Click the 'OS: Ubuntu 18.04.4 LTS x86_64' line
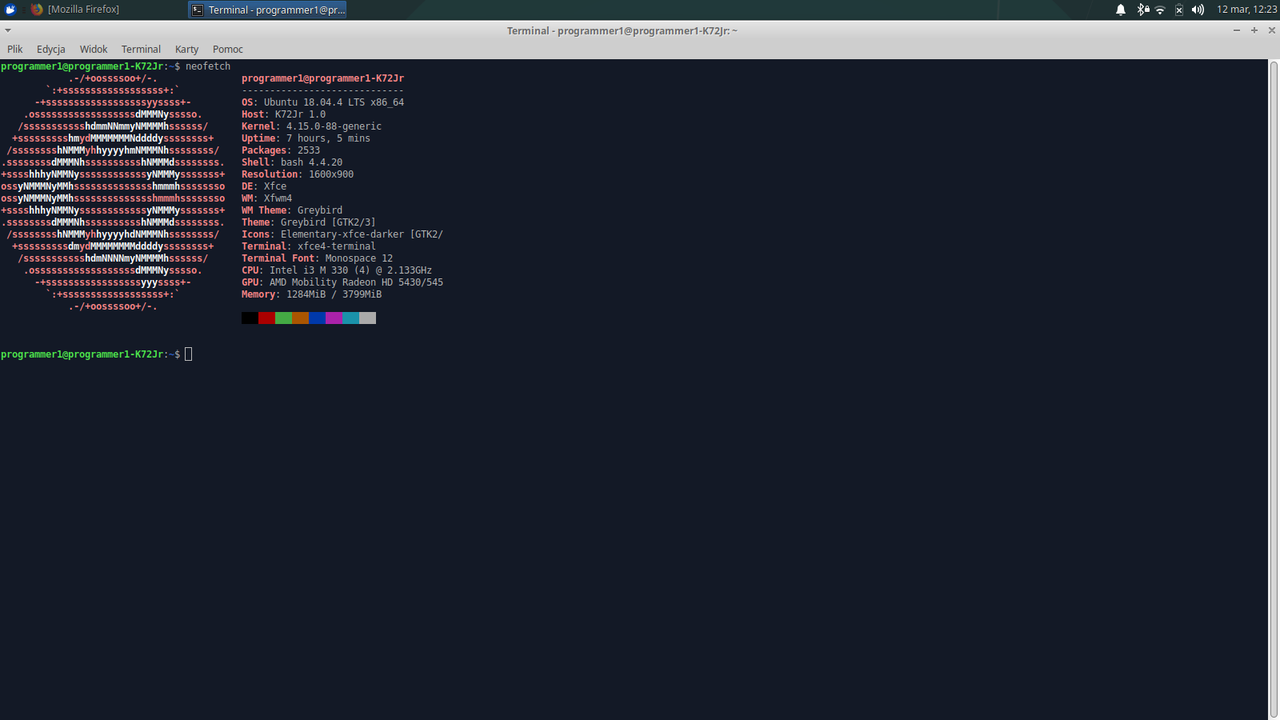1280x720 pixels. (x=323, y=102)
